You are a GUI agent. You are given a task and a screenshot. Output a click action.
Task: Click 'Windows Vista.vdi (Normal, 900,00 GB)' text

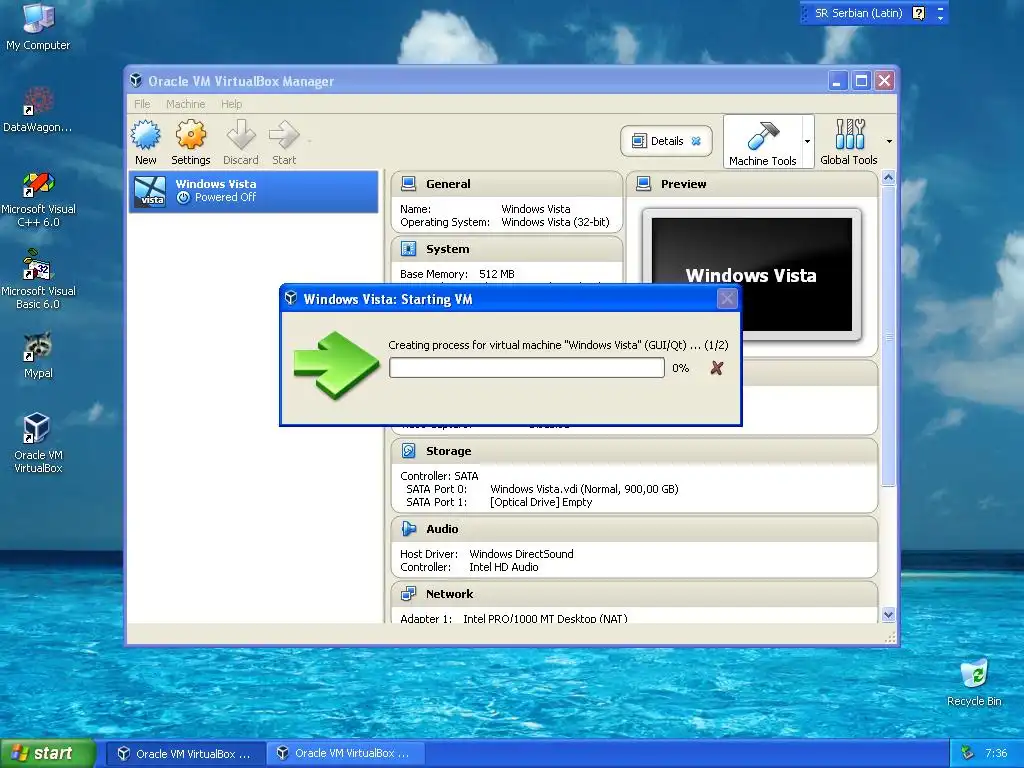[584, 489]
